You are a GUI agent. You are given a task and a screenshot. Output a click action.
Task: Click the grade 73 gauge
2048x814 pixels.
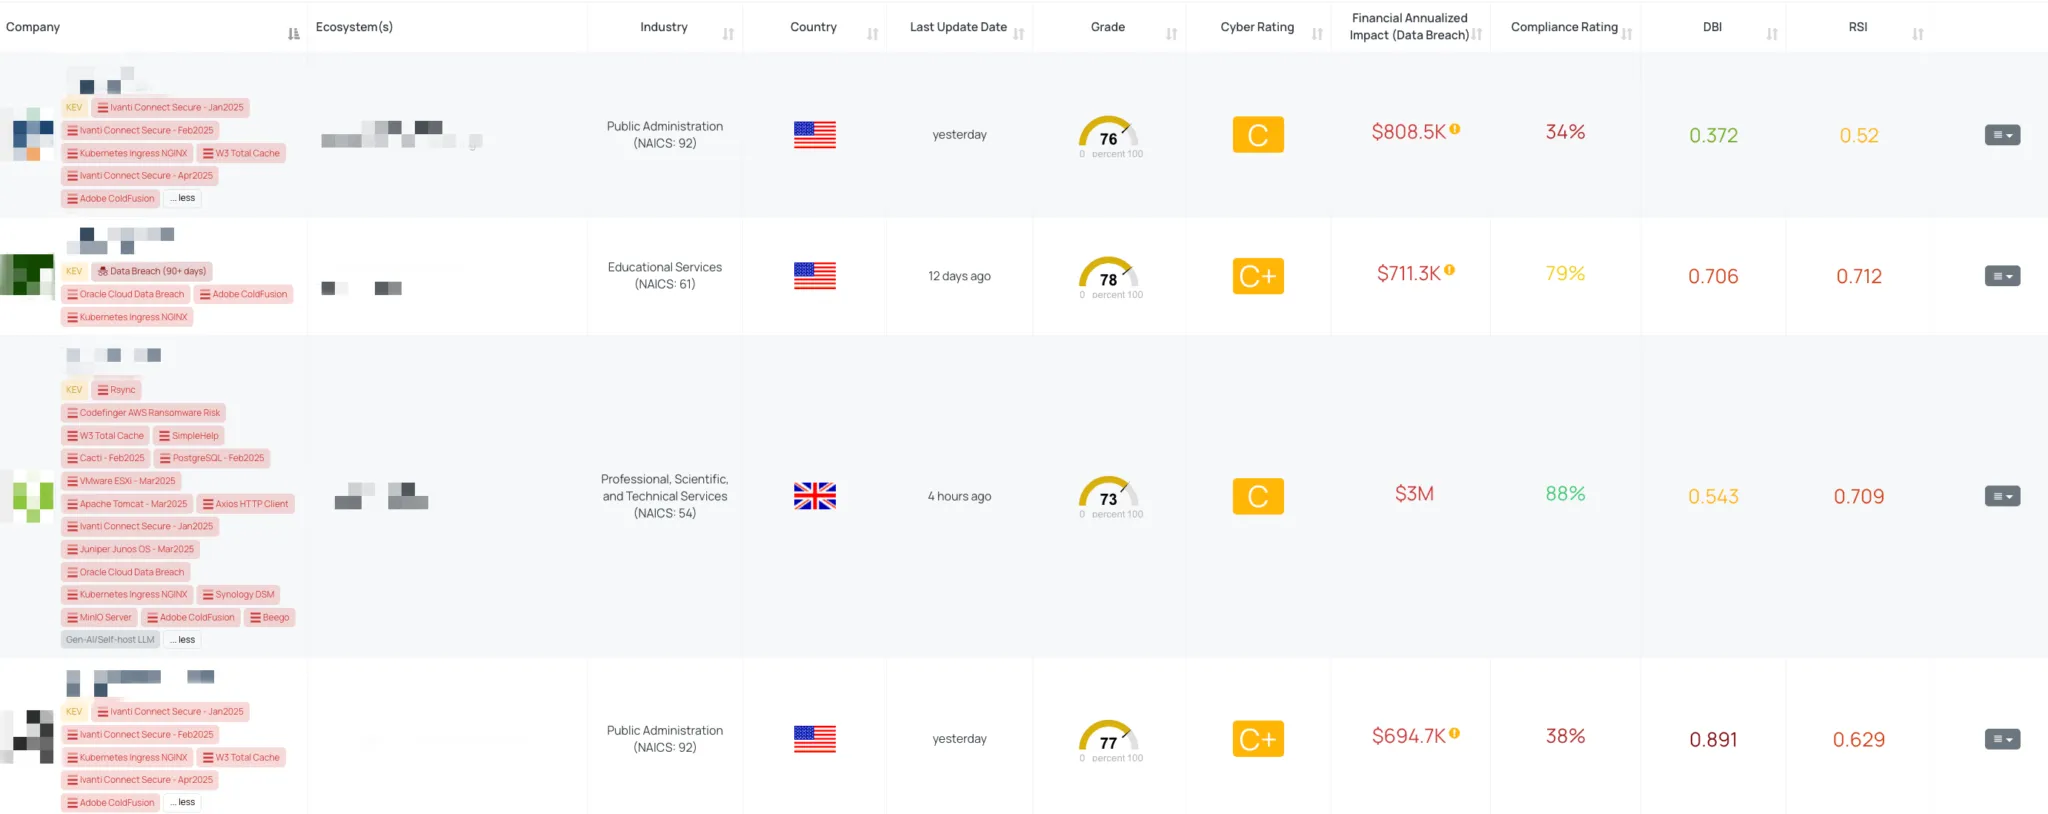coord(1108,496)
